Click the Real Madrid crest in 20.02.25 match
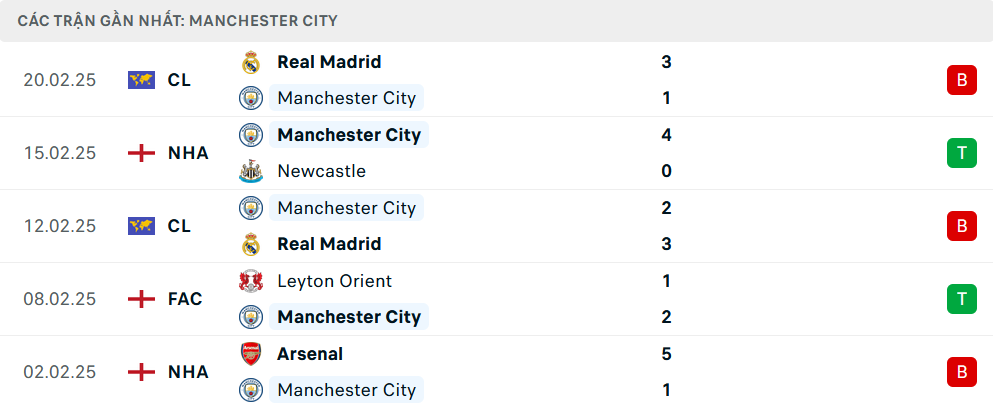Screen dimensions: 993x407 [250, 62]
